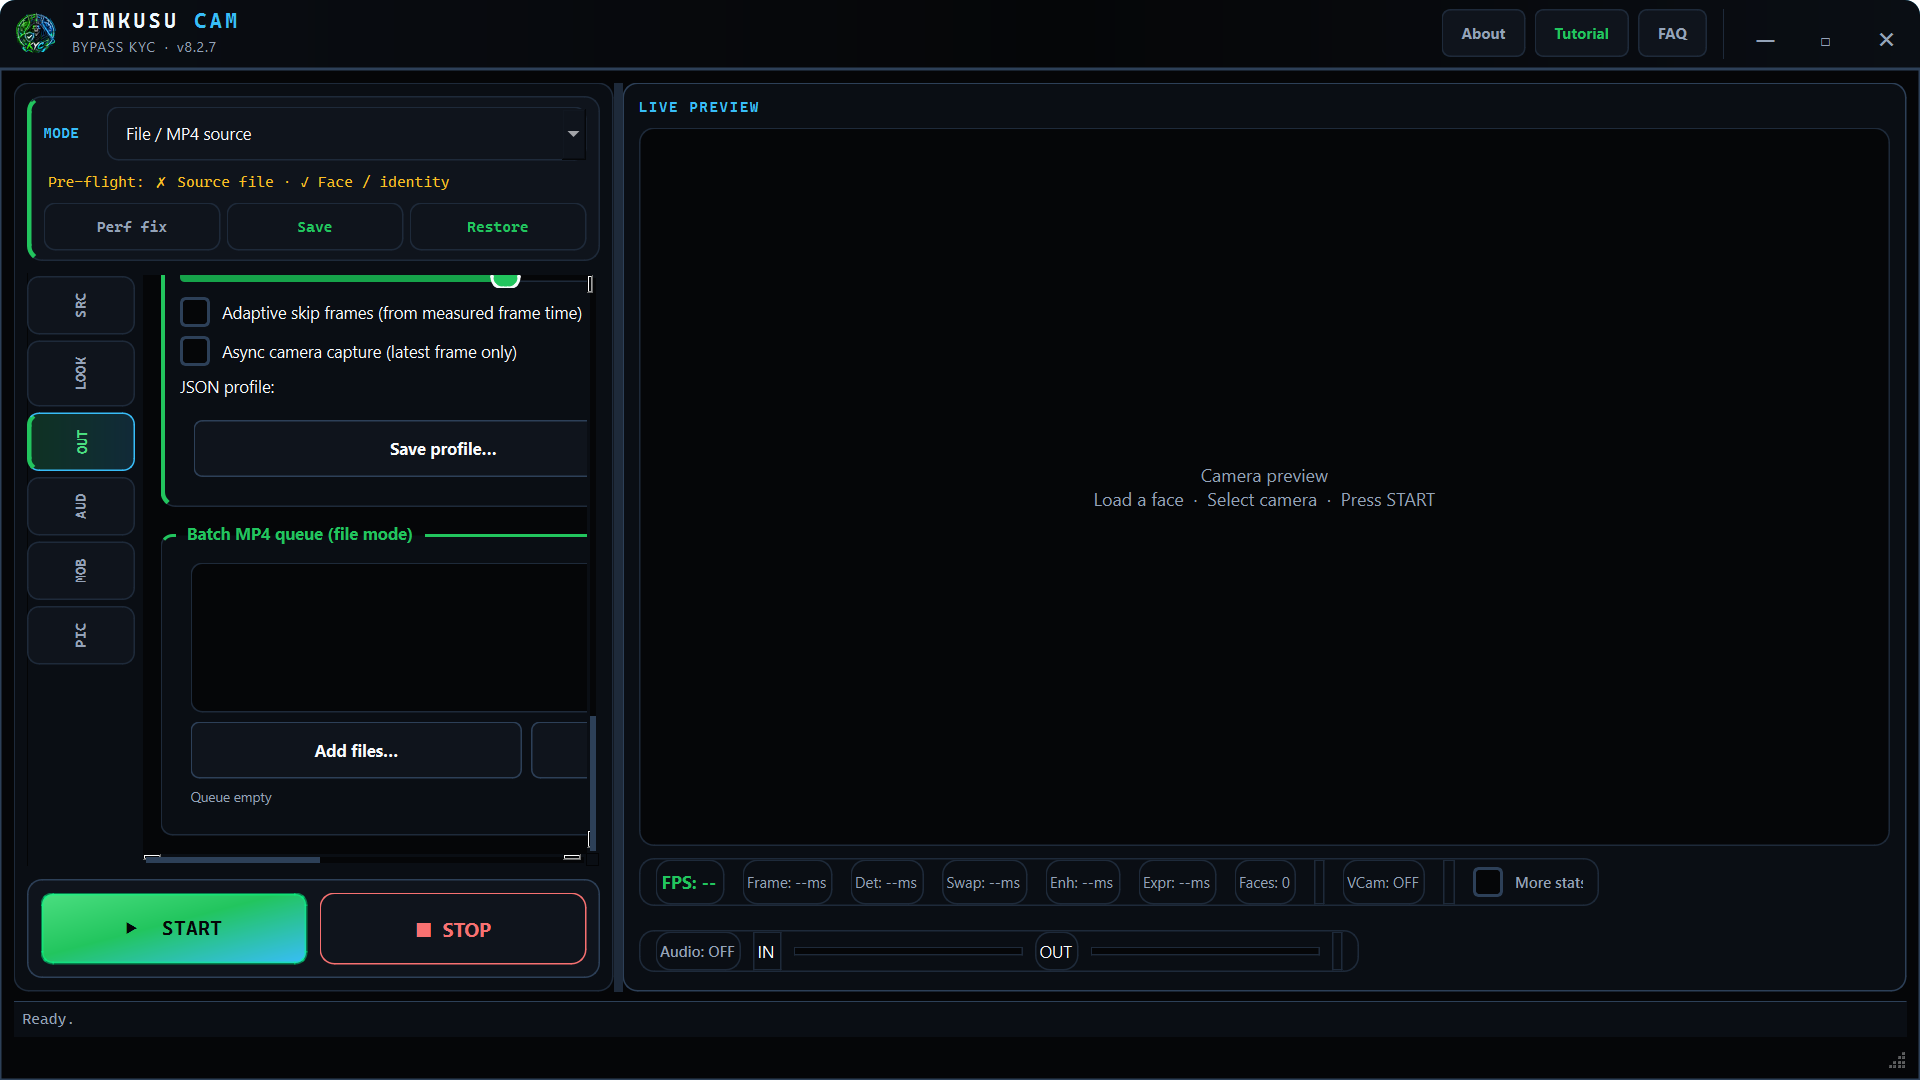Click the Restore button
Screen dimensions: 1920x1080
click(498, 227)
